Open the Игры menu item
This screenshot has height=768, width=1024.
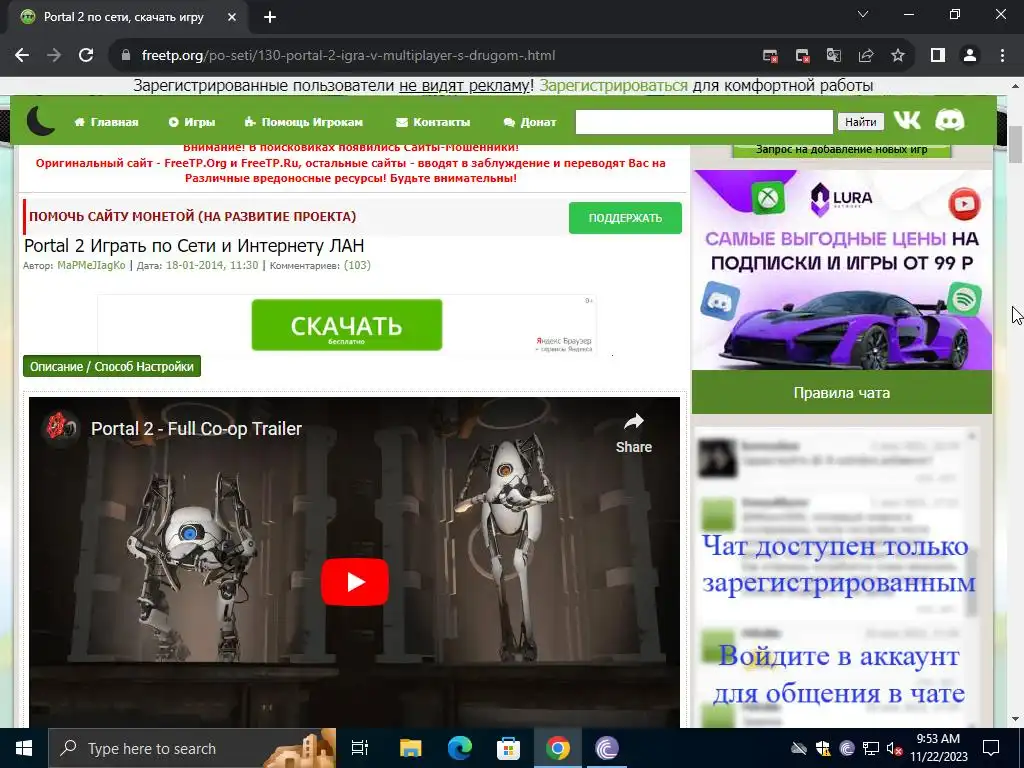click(192, 122)
